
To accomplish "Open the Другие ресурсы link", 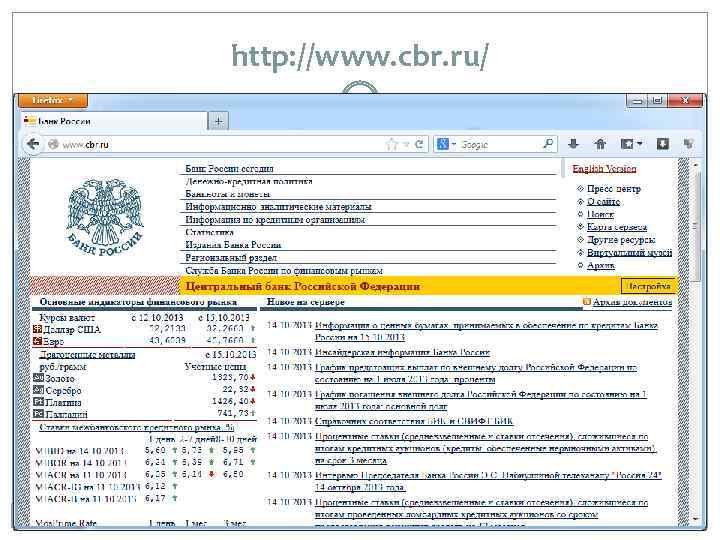I will click(x=621, y=240).
